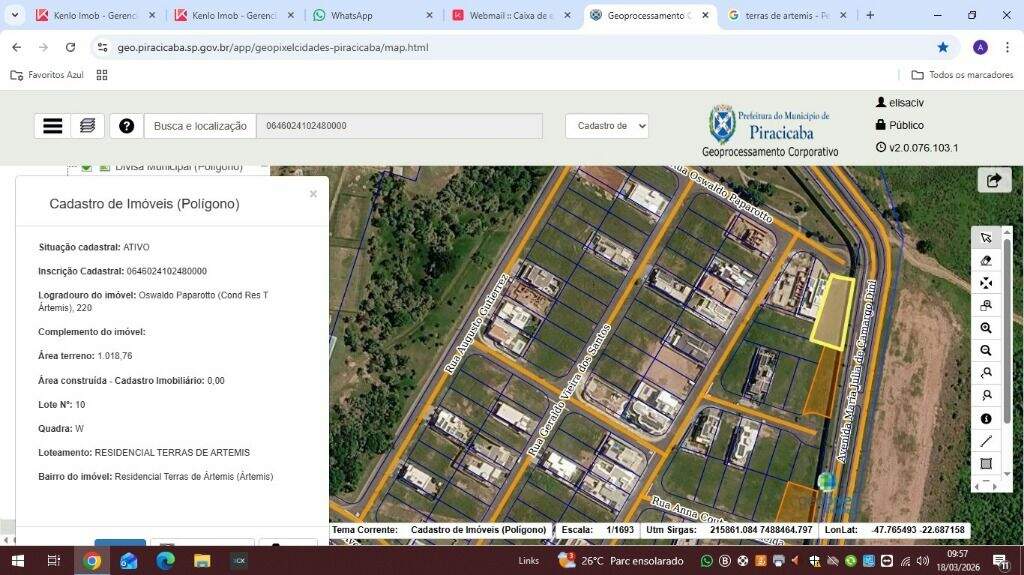Select the zoom-to-window rectangle tool
The height and width of the screenshot is (575, 1024).
pyautogui.click(x=986, y=305)
